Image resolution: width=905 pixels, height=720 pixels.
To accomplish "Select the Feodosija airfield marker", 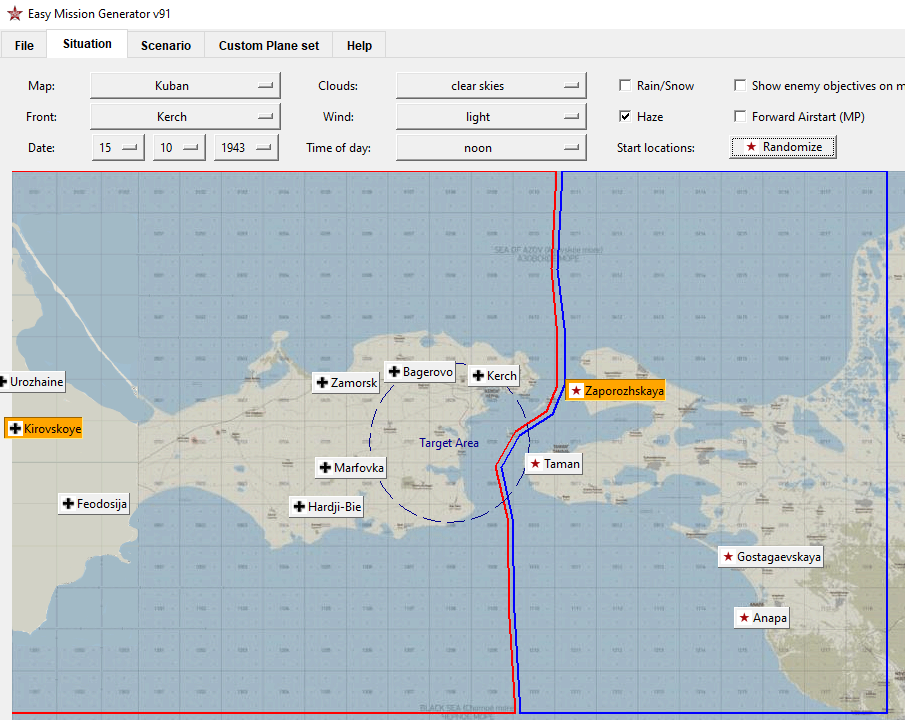I will pos(94,504).
